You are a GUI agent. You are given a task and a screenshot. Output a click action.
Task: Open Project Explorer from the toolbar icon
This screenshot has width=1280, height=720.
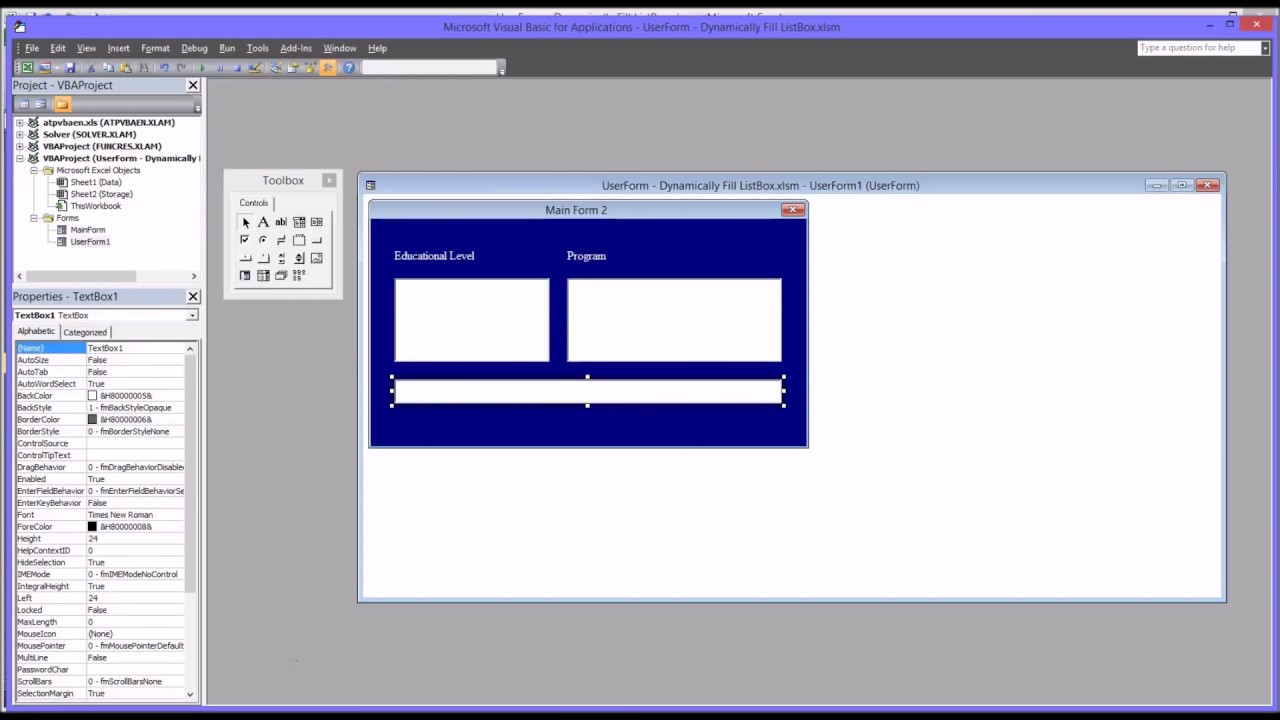point(276,68)
